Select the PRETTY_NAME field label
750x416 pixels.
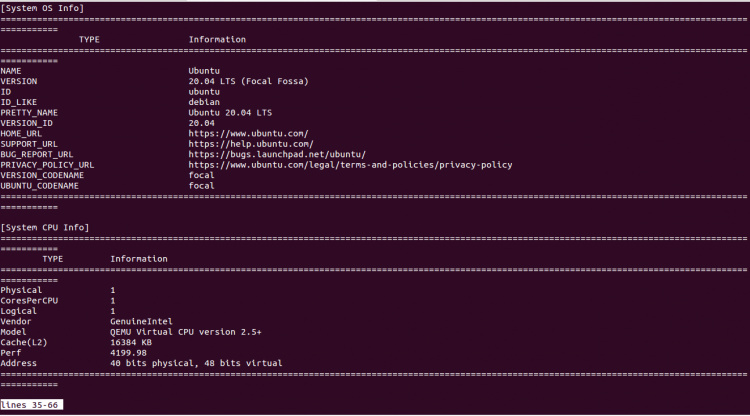coord(29,112)
